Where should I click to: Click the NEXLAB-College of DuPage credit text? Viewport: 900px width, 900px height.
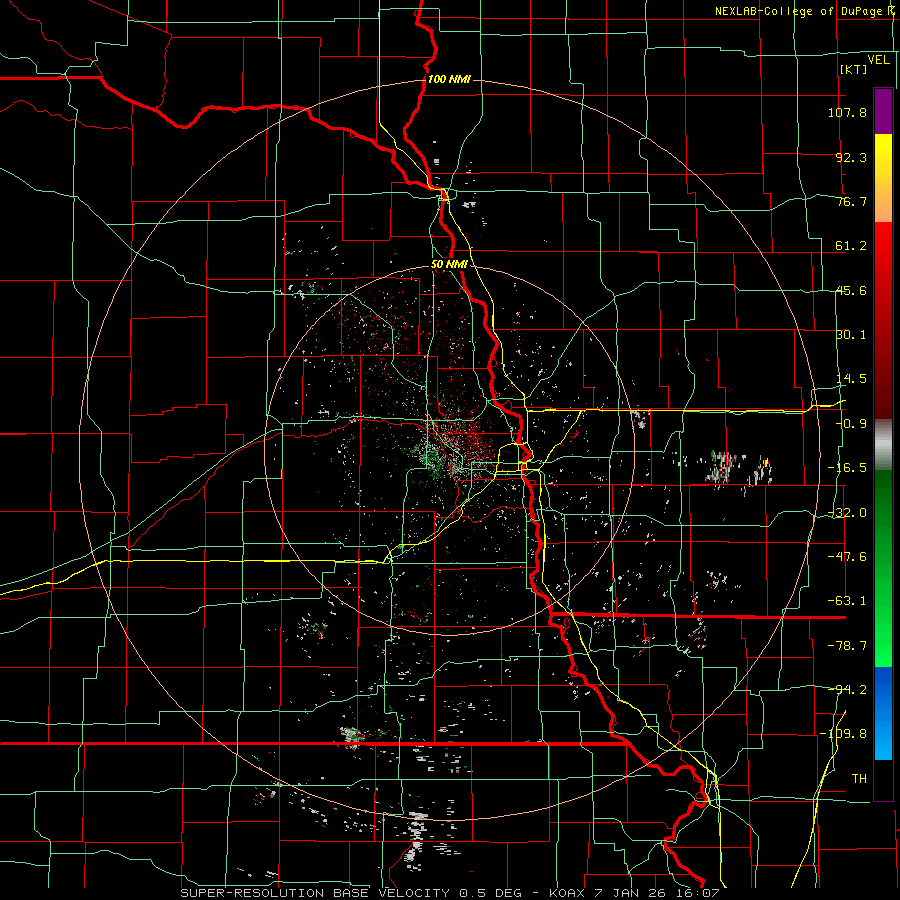coord(798,11)
